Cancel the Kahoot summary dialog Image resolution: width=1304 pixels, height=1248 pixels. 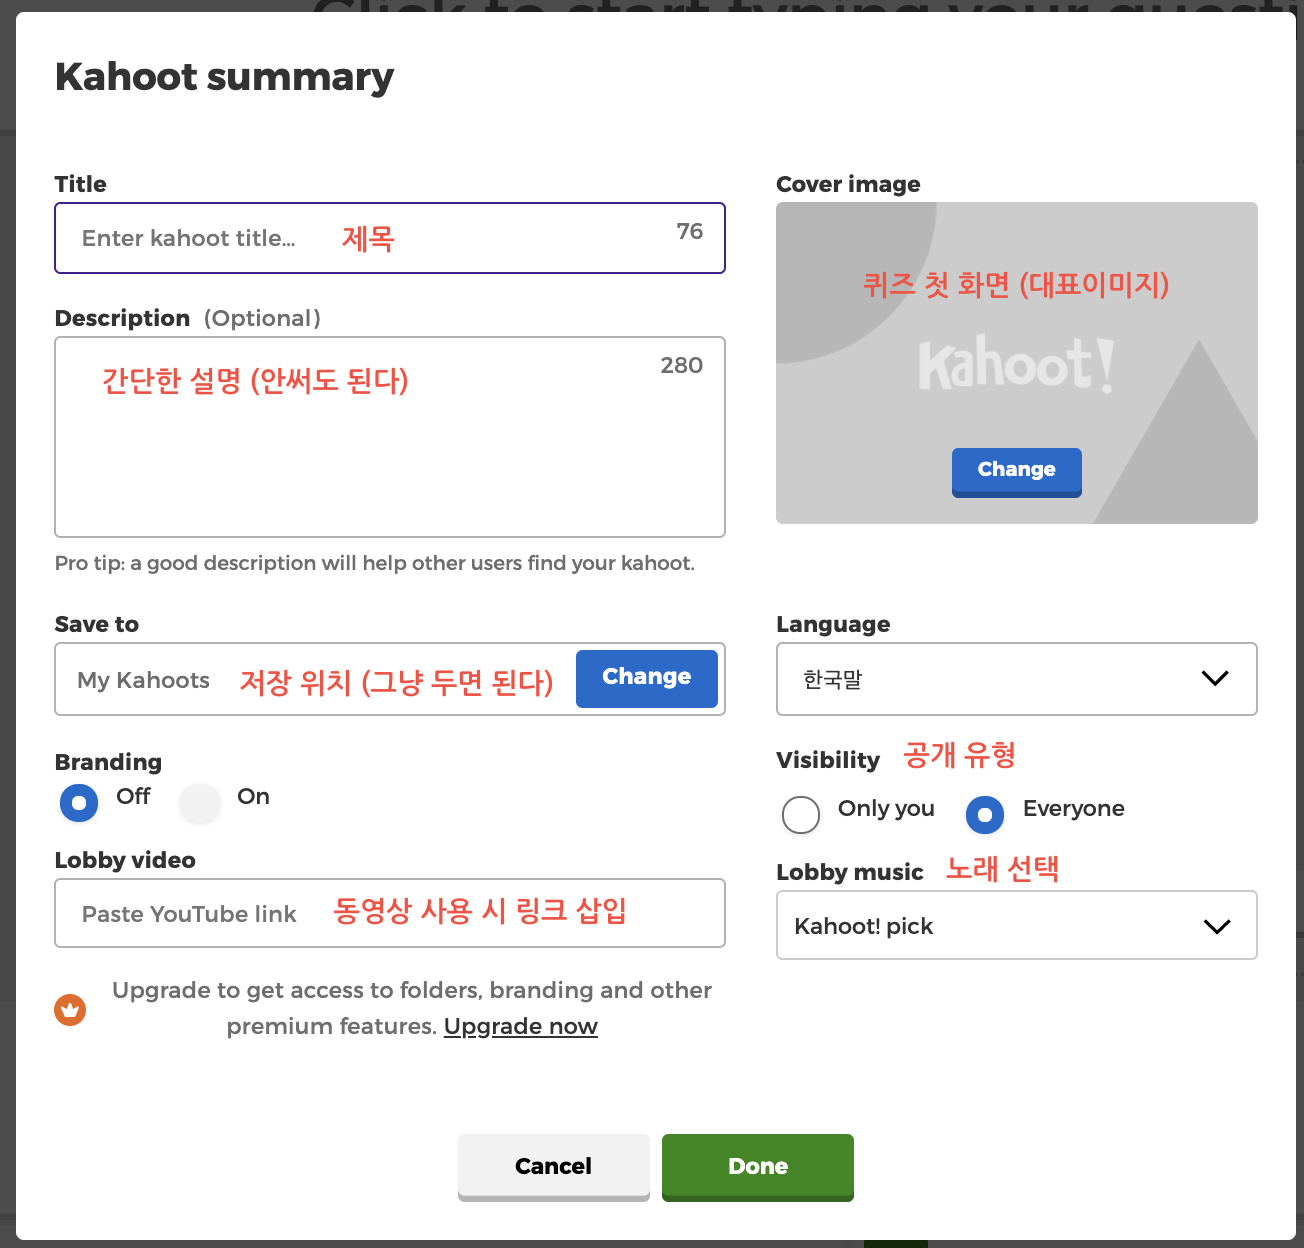point(554,1166)
